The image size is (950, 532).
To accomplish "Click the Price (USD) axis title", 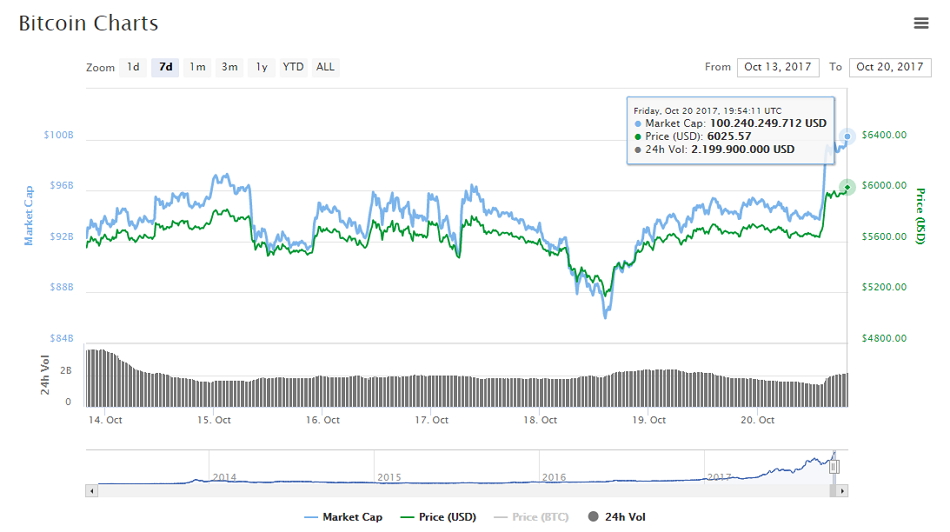I will (x=920, y=216).
